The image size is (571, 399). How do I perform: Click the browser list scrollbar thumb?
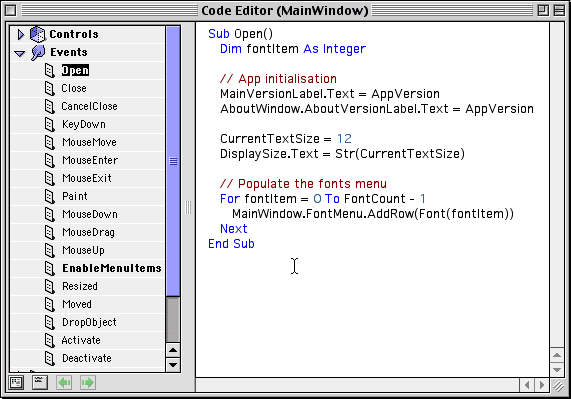tap(173, 161)
